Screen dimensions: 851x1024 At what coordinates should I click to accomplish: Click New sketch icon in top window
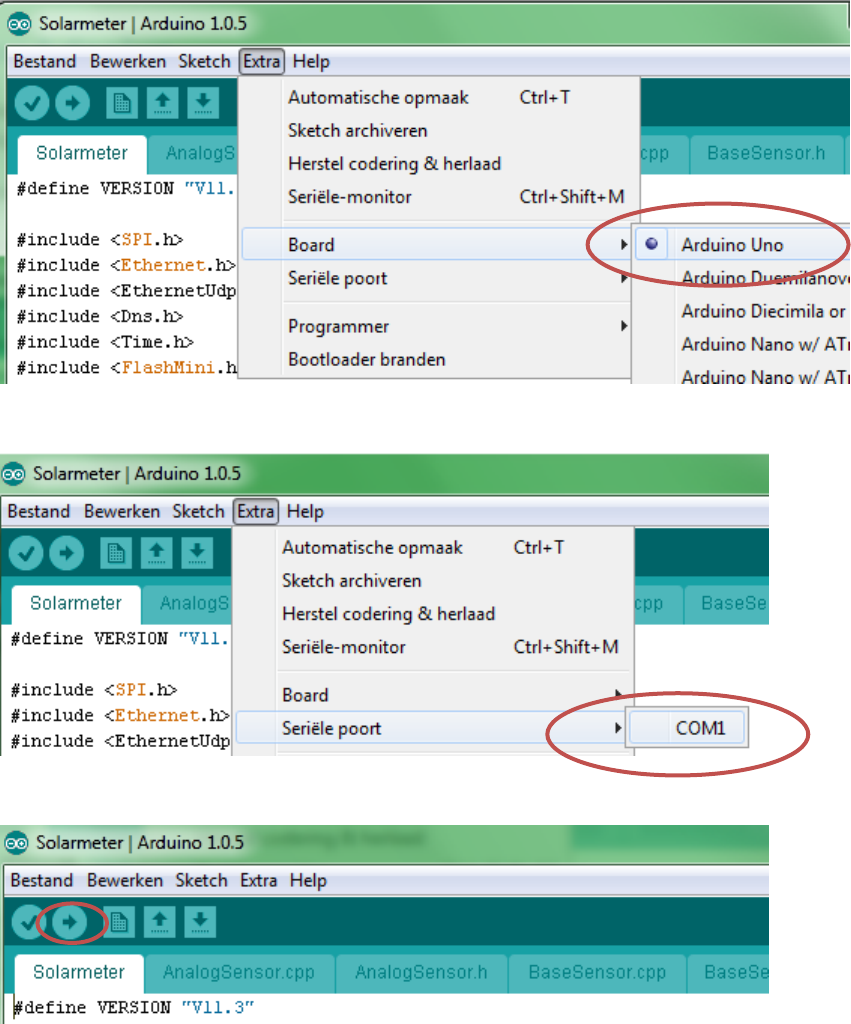pyautogui.click(x=121, y=103)
